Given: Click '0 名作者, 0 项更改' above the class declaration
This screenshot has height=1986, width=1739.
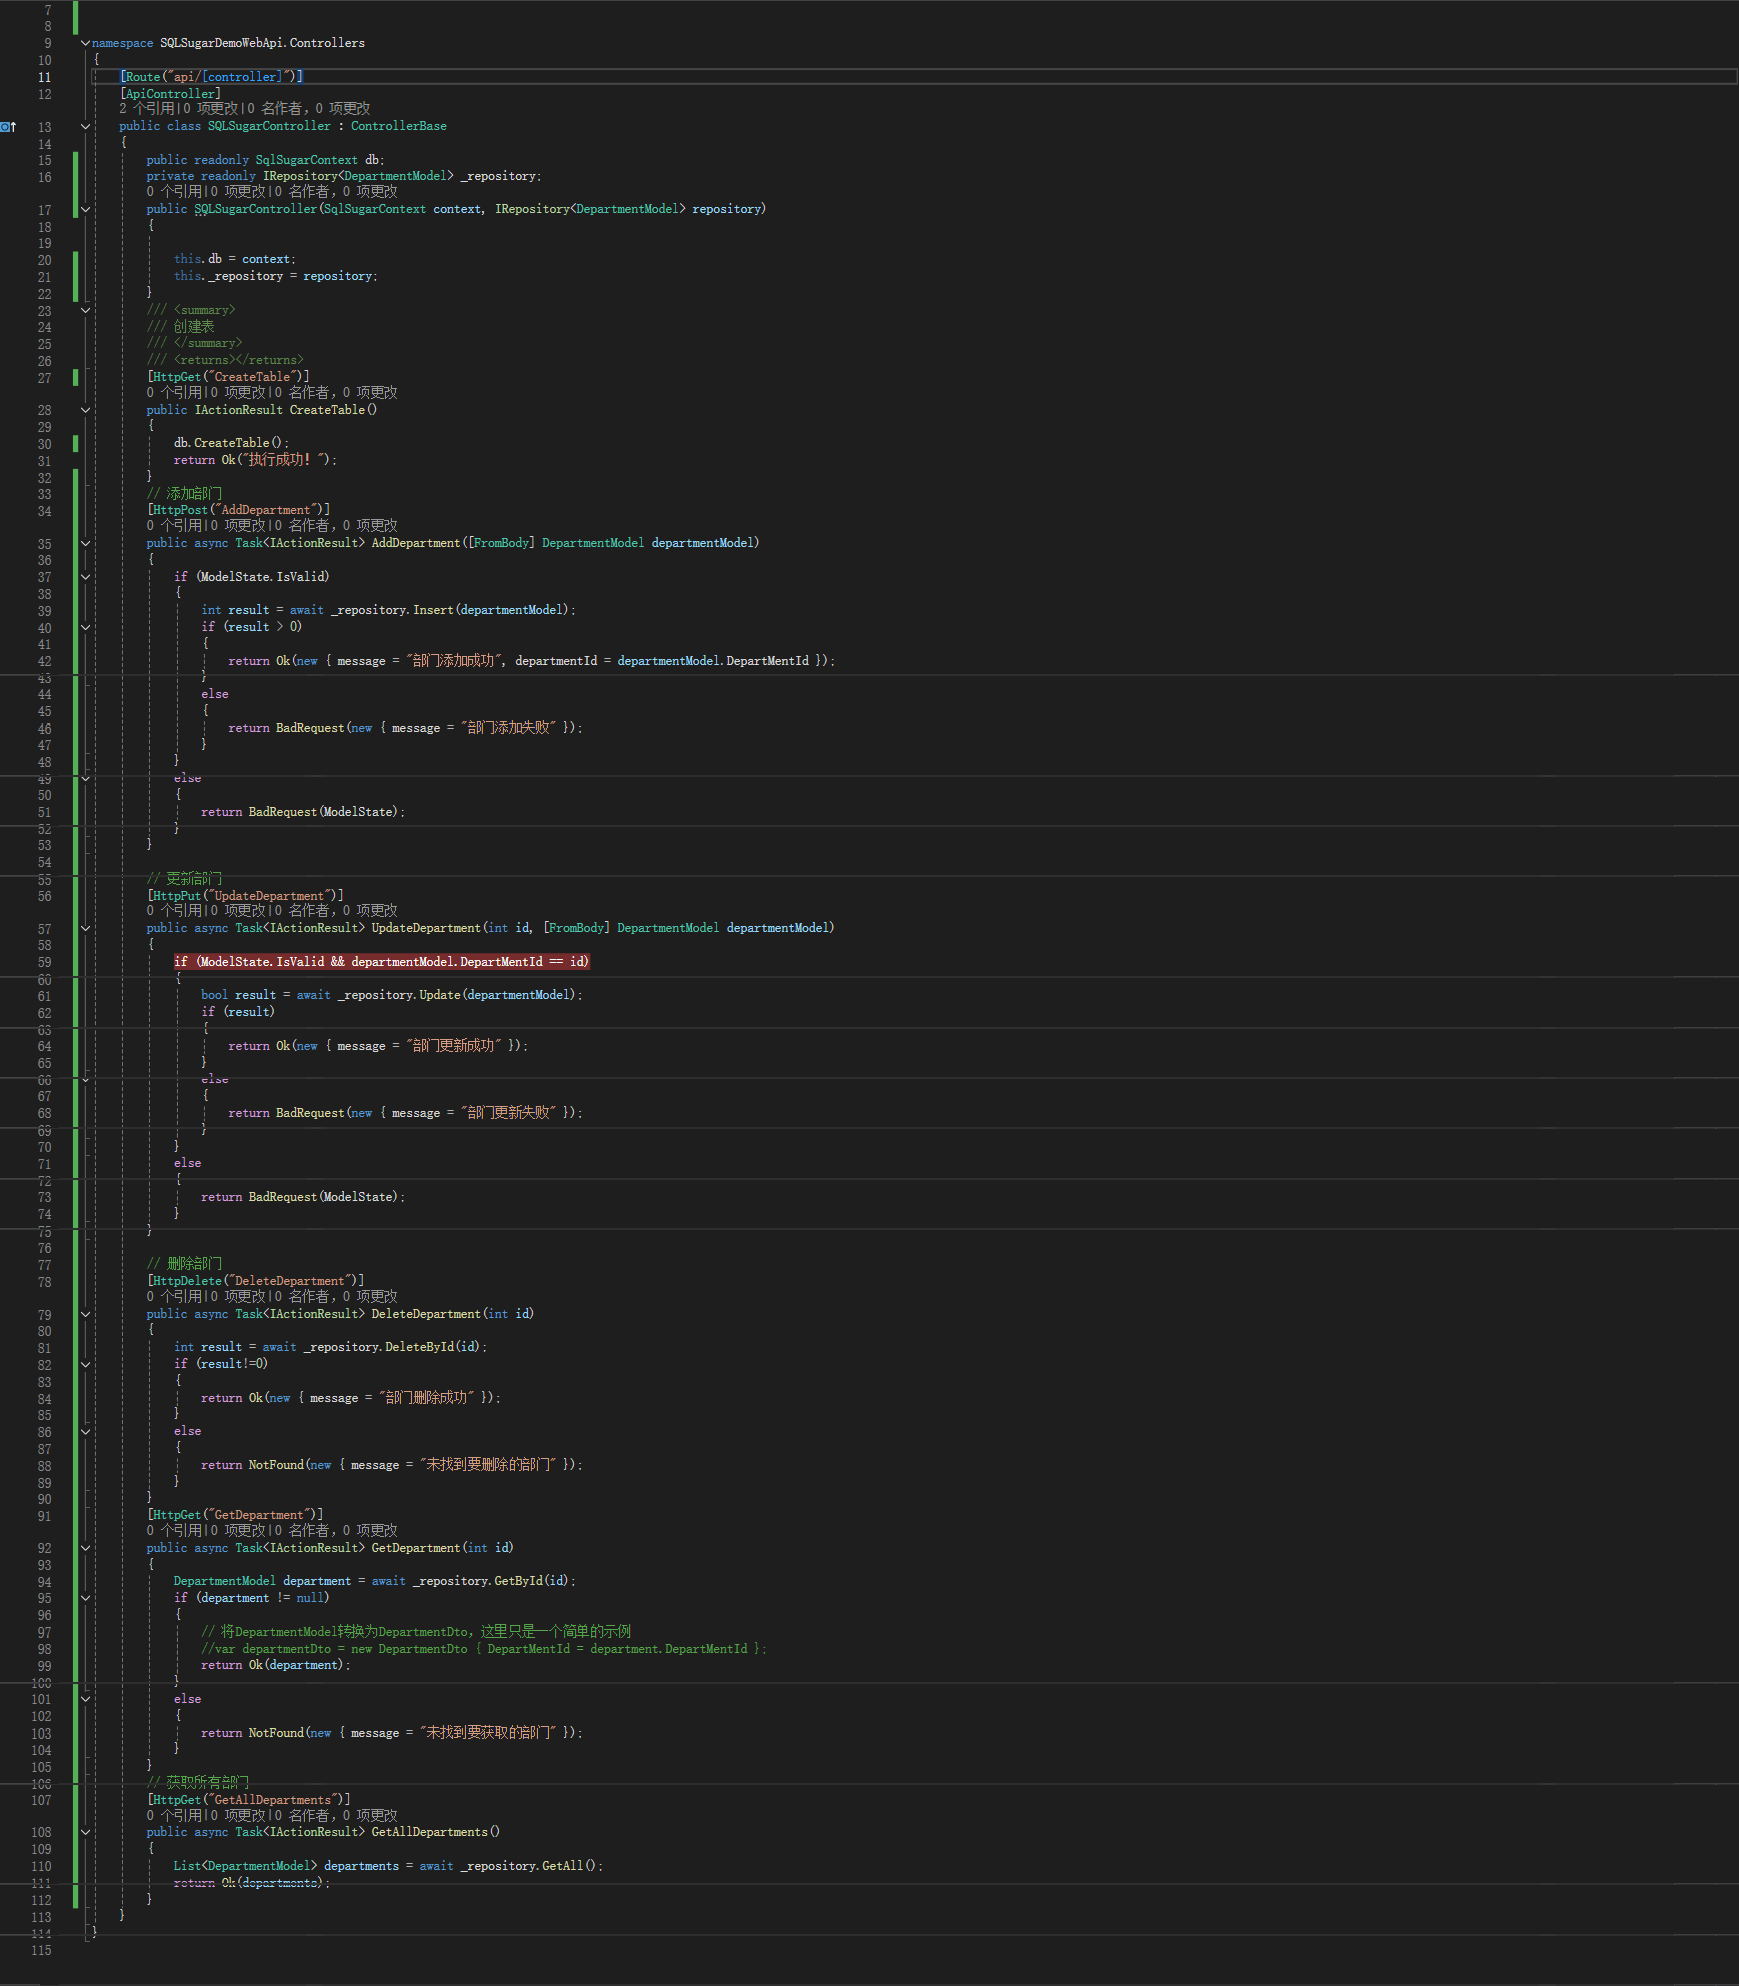Looking at the screenshot, I should (308, 109).
